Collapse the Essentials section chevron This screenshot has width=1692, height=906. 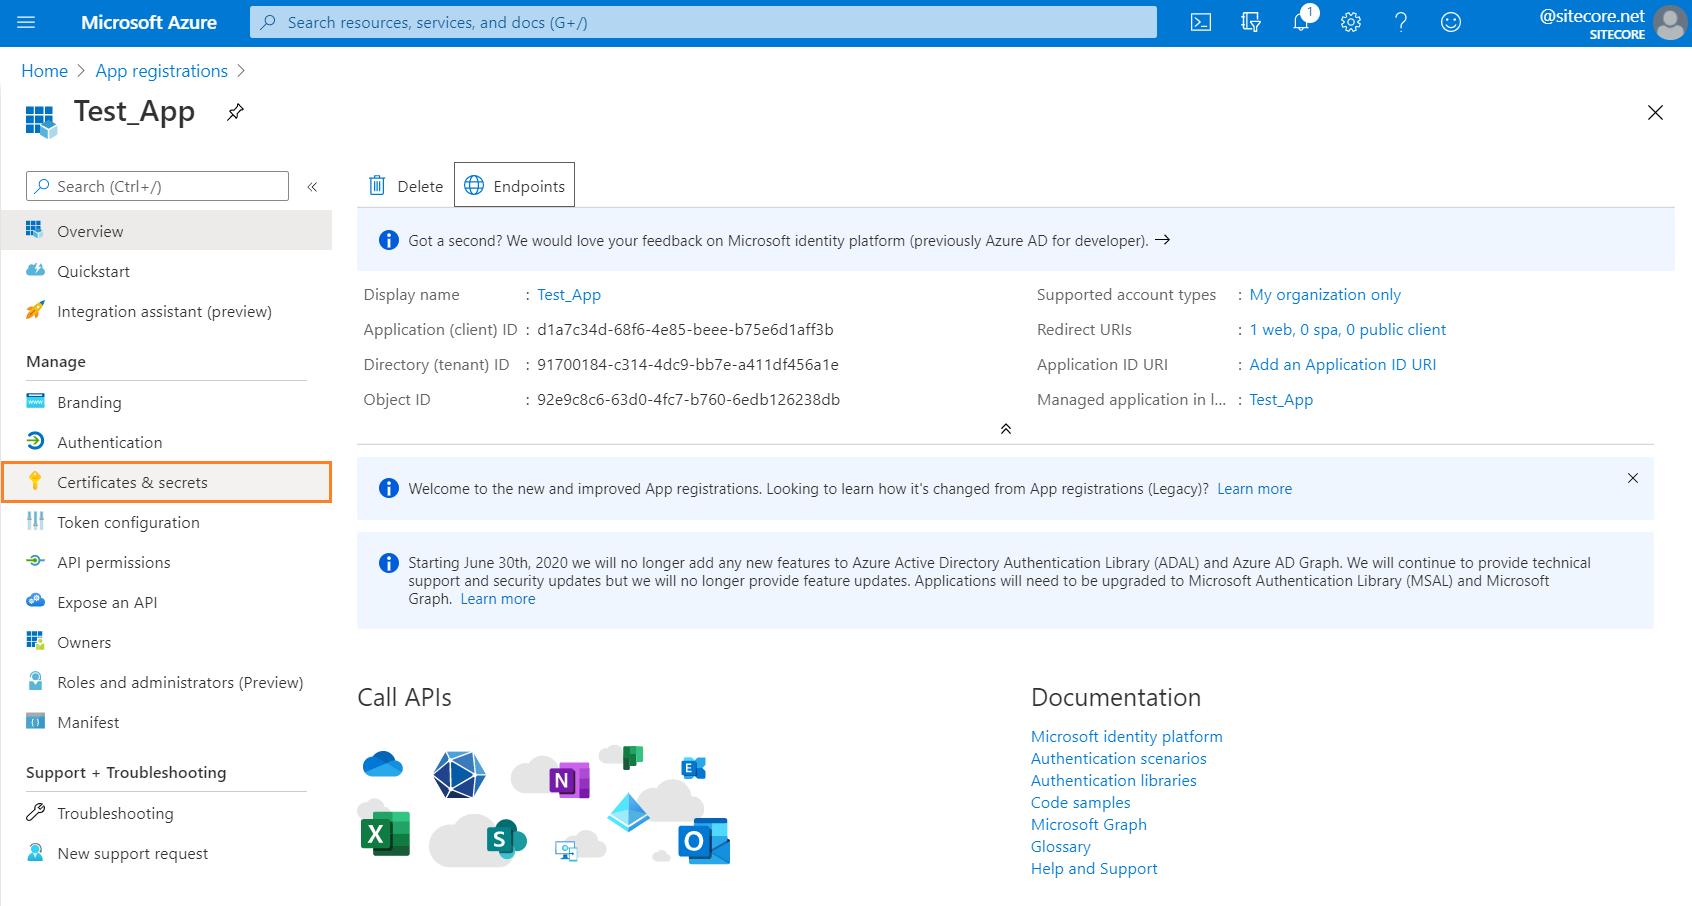pyautogui.click(x=1006, y=429)
